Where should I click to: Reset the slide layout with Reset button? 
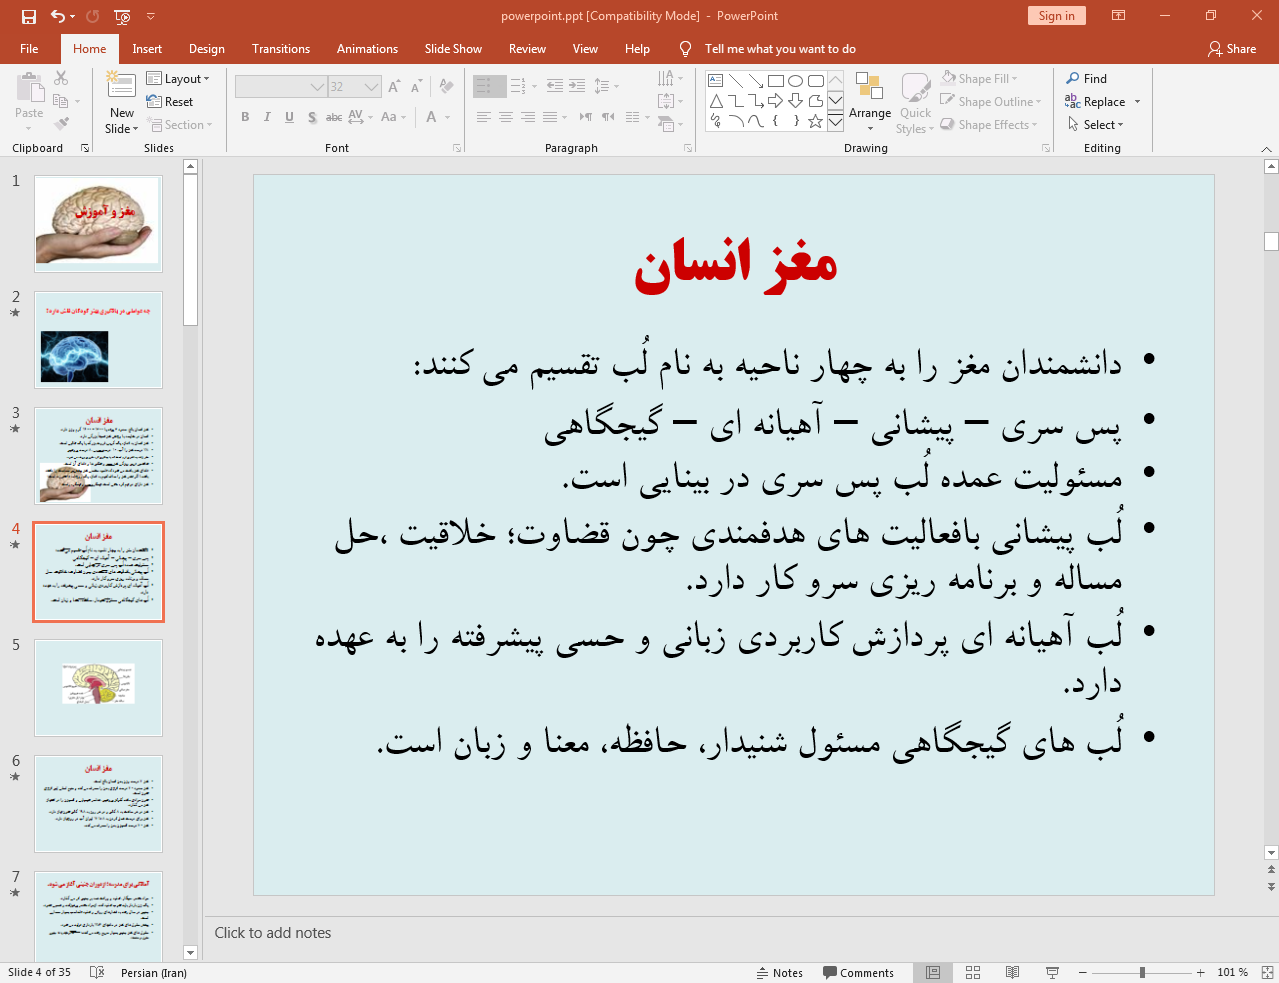[x=170, y=101]
